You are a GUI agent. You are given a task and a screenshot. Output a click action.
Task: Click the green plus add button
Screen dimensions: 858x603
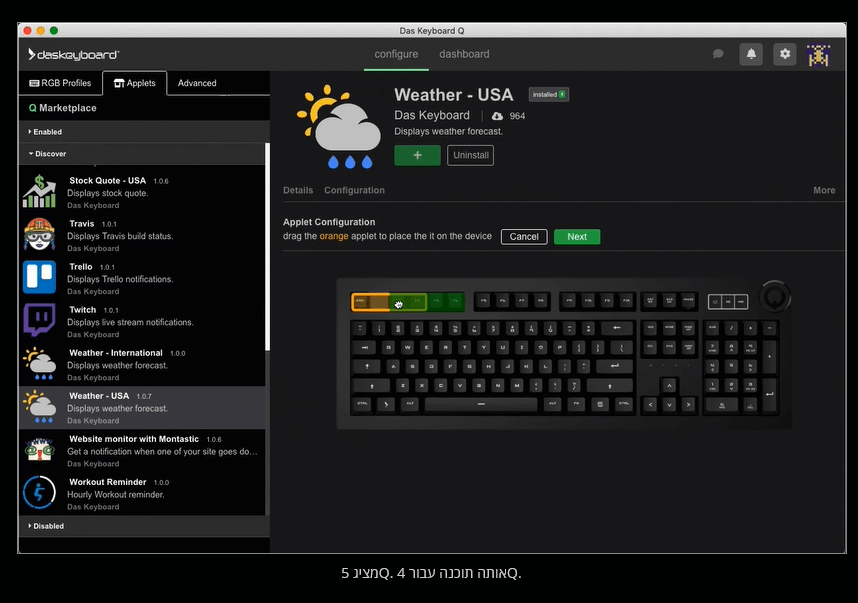pyautogui.click(x=417, y=155)
